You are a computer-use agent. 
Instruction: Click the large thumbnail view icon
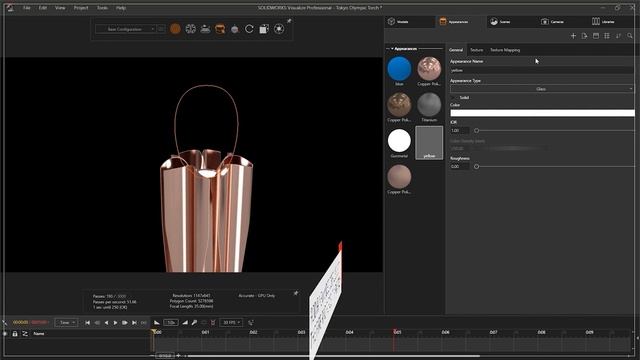(x=596, y=36)
